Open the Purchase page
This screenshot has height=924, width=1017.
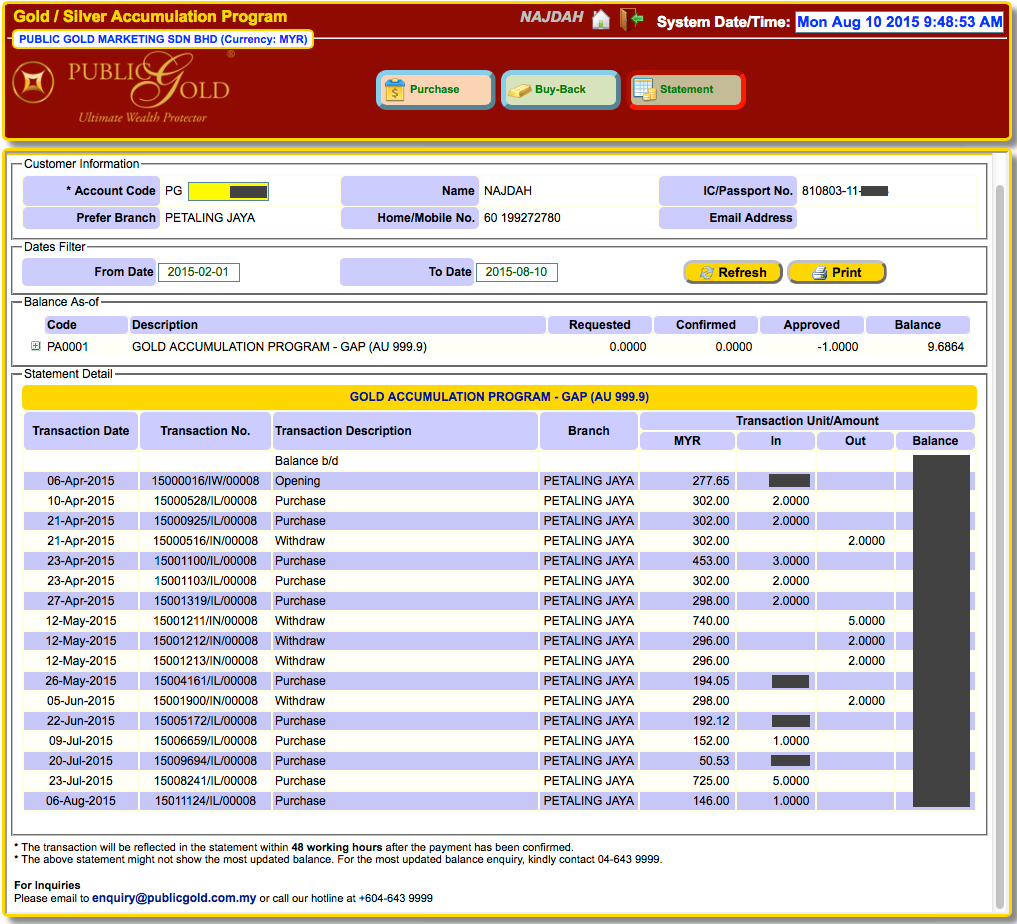pos(435,90)
